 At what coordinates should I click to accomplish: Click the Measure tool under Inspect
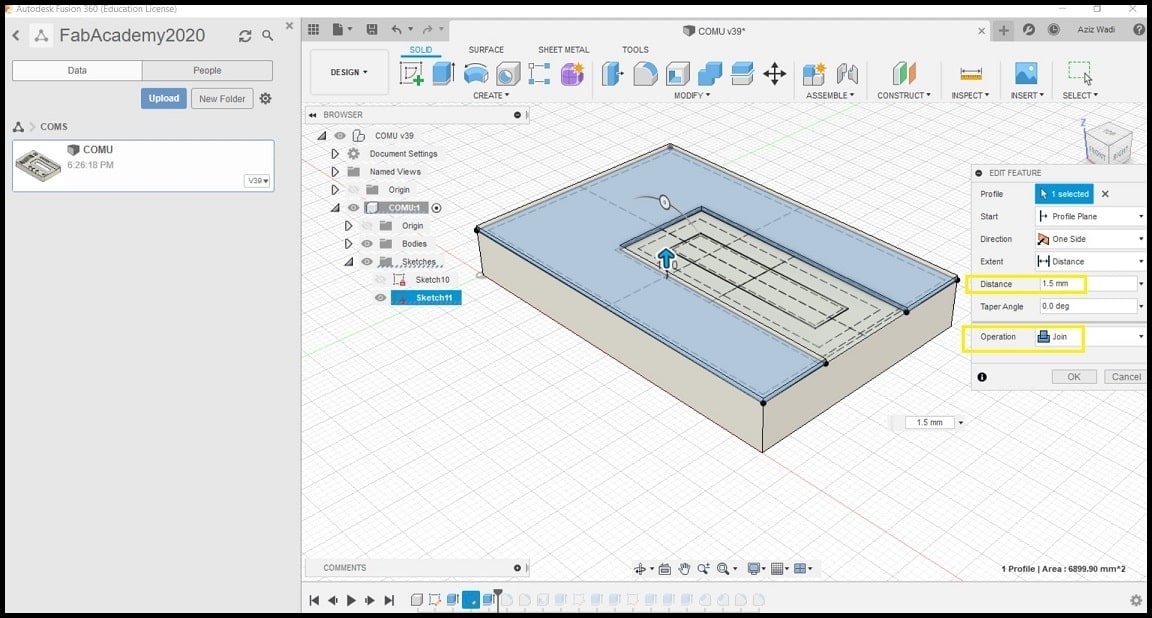pyautogui.click(x=970, y=74)
